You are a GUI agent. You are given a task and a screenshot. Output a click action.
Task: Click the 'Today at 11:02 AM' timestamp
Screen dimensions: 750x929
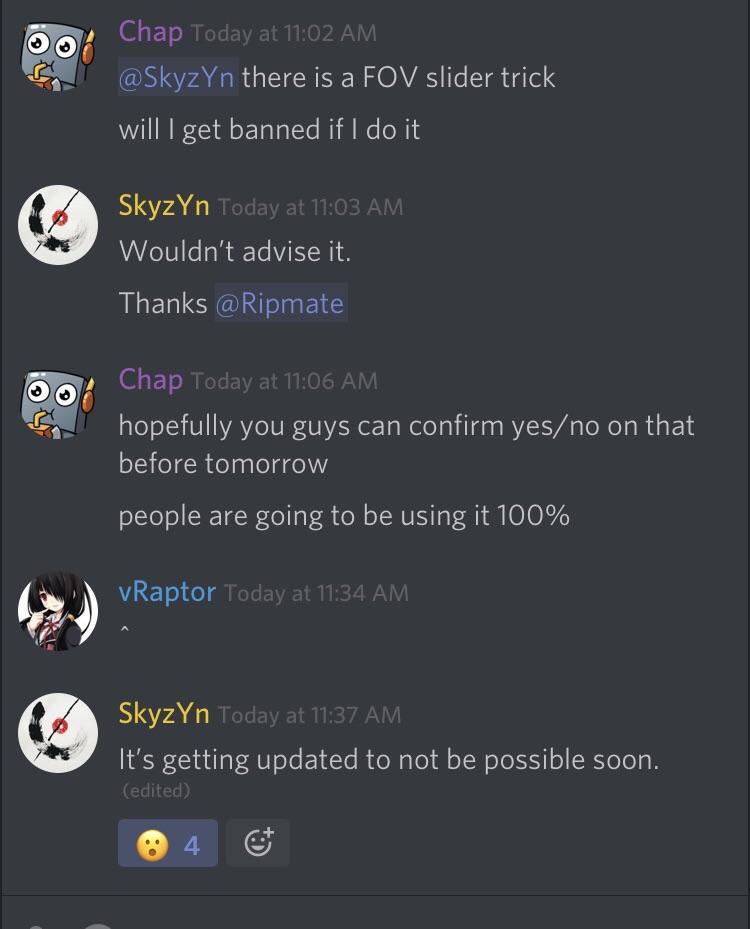pyautogui.click(x=284, y=33)
